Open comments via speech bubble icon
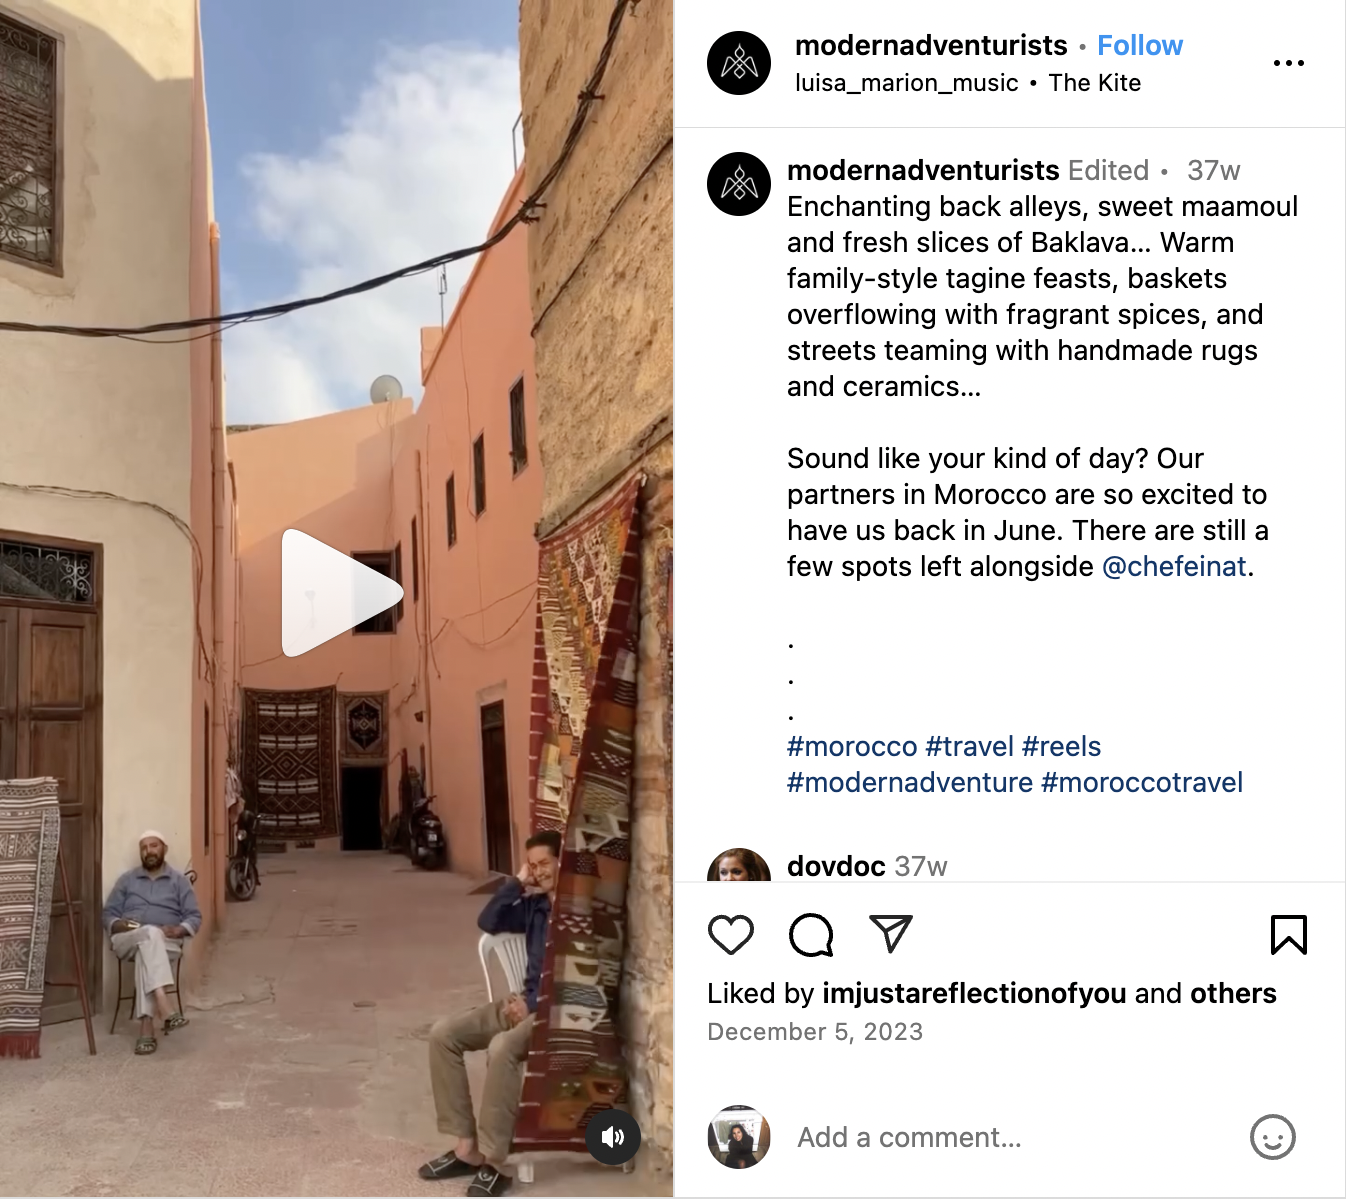 point(811,935)
